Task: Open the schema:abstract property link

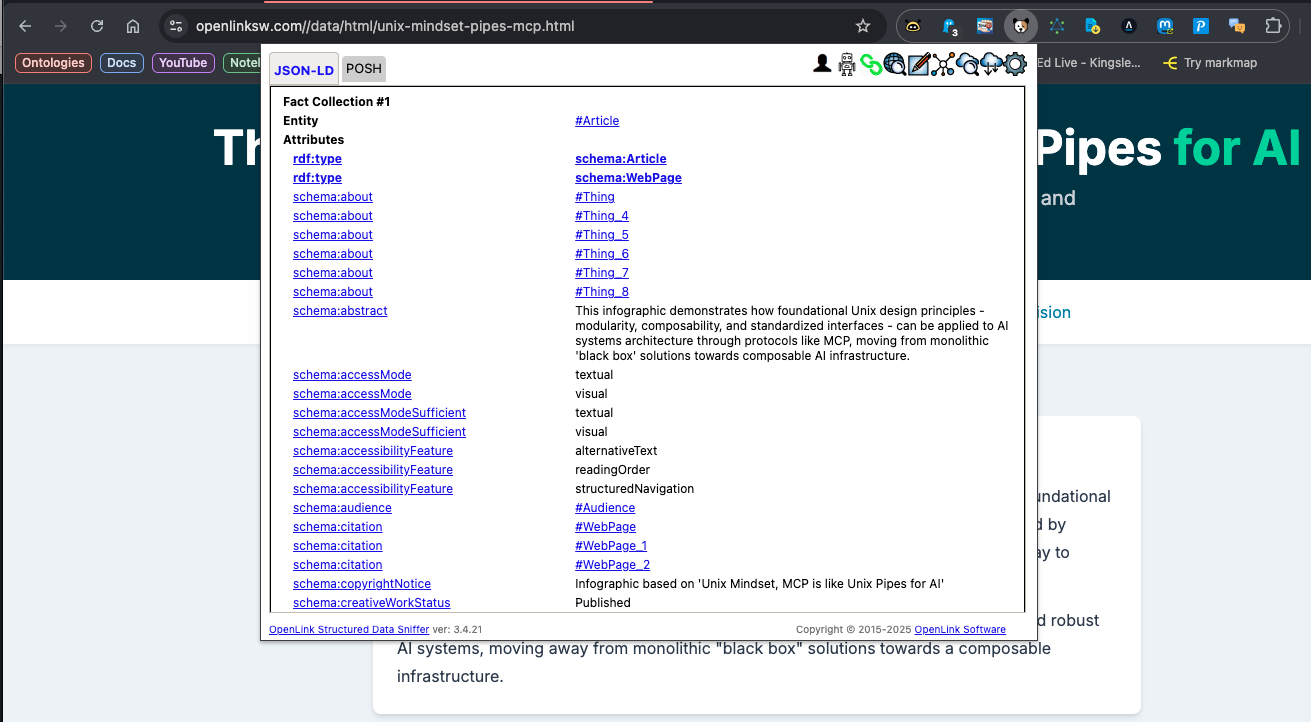Action: click(x=340, y=311)
